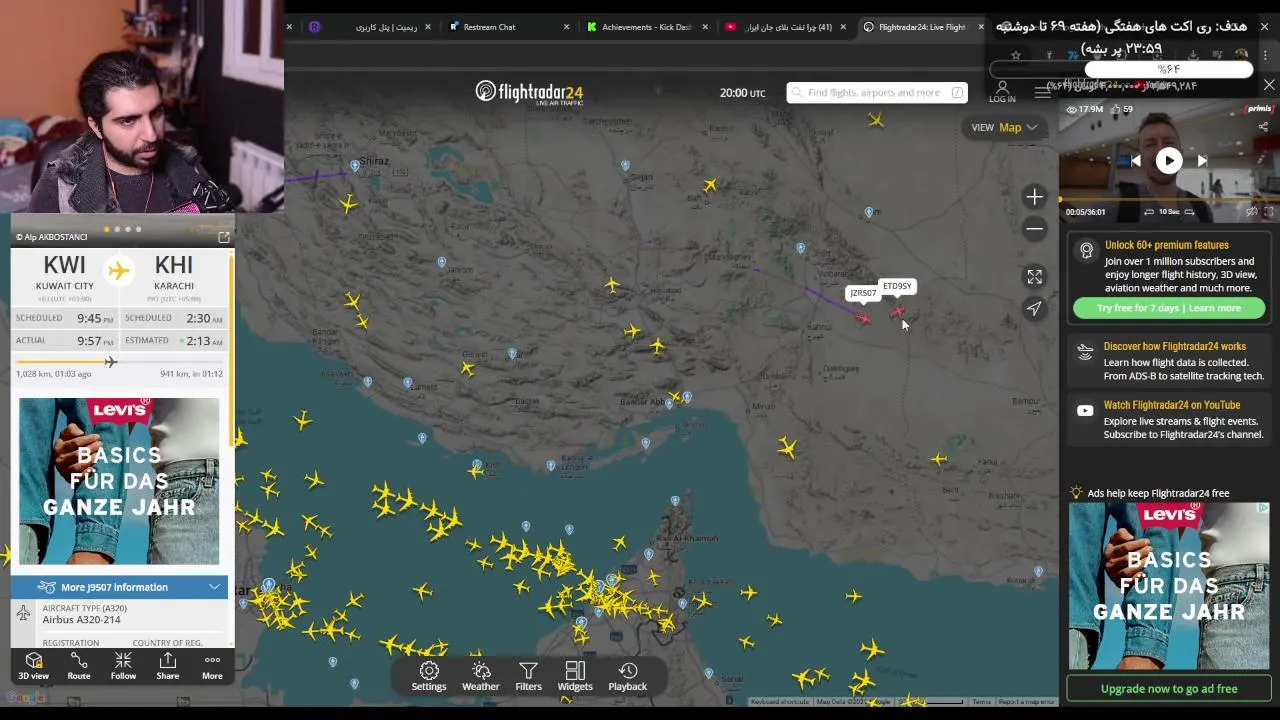Open the Log In user icon

1002,92
